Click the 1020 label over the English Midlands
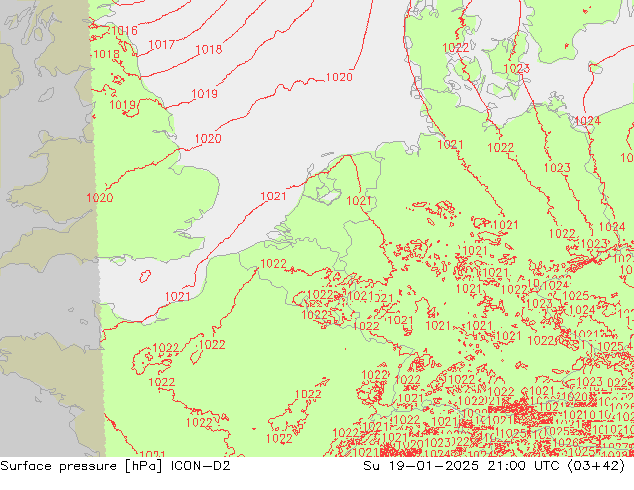 point(99,198)
